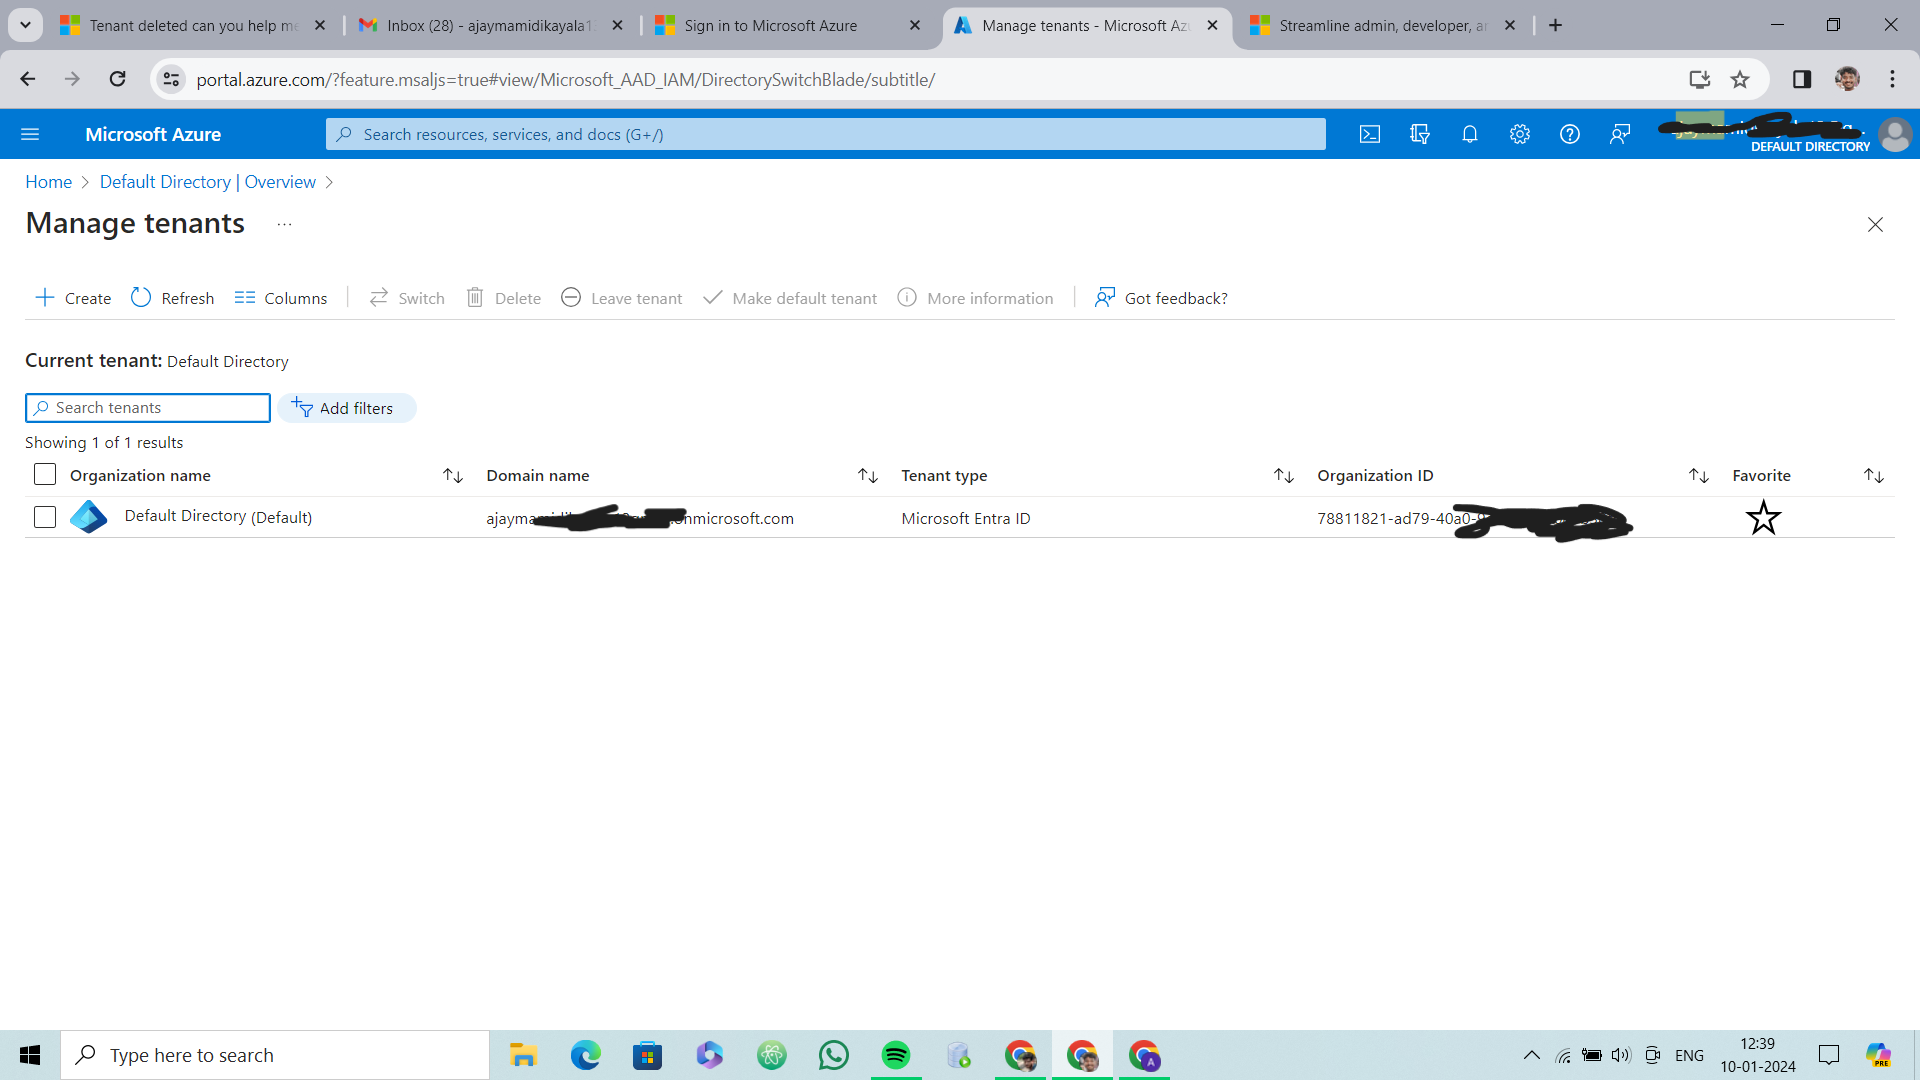The image size is (1920, 1080).
Task: Open Directories and subscriptions filter icon
Action: point(1420,134)
